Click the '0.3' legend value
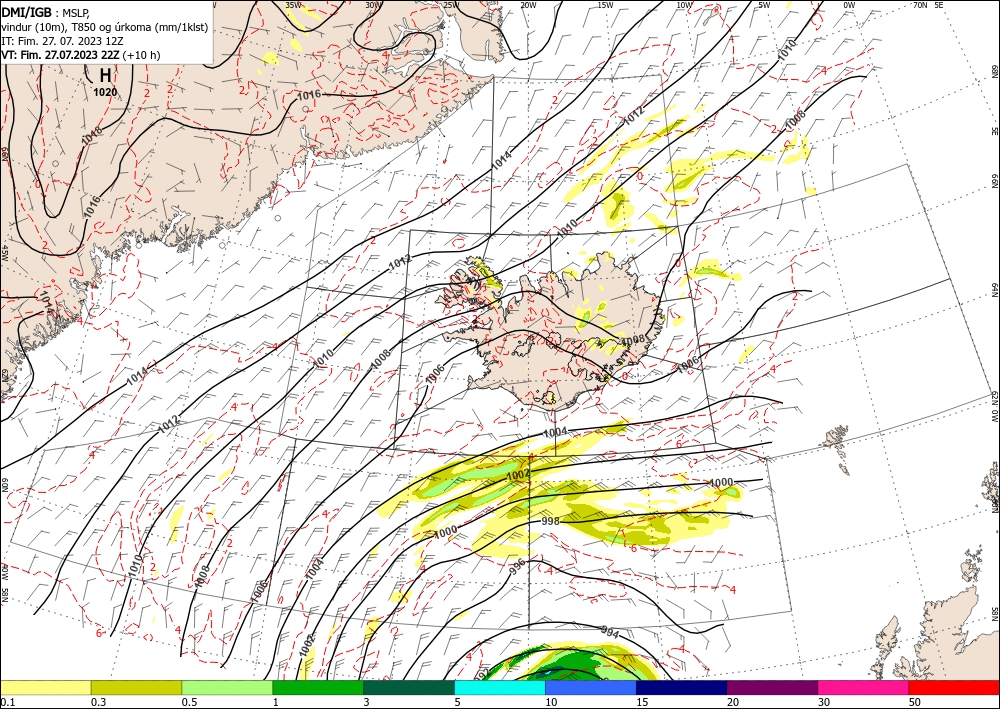Image resolution: width=1000 pixels, height=709 pixels. [98, 702]
